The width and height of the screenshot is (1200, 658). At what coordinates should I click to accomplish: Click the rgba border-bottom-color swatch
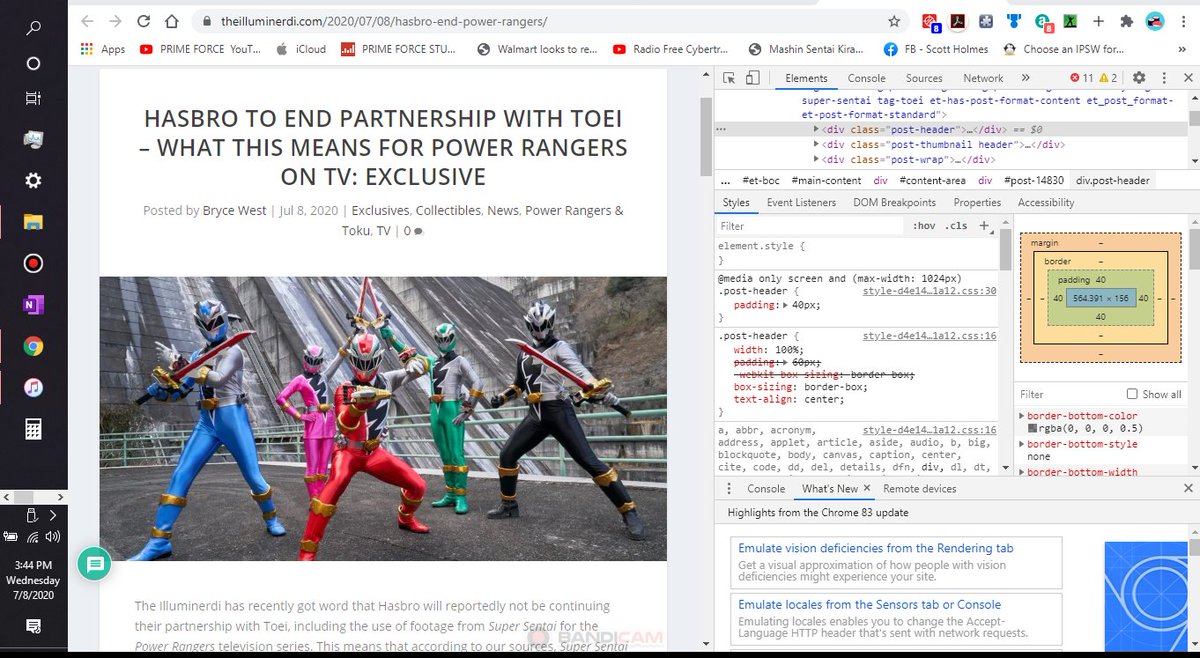pyautogui.click(x=1032, y=429)
